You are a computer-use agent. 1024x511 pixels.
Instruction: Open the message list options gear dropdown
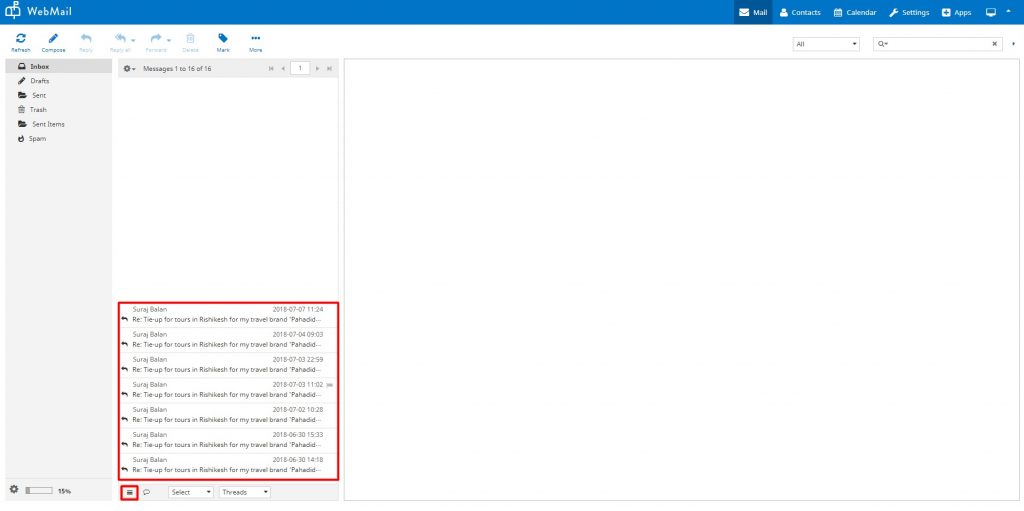pos(129,68)
